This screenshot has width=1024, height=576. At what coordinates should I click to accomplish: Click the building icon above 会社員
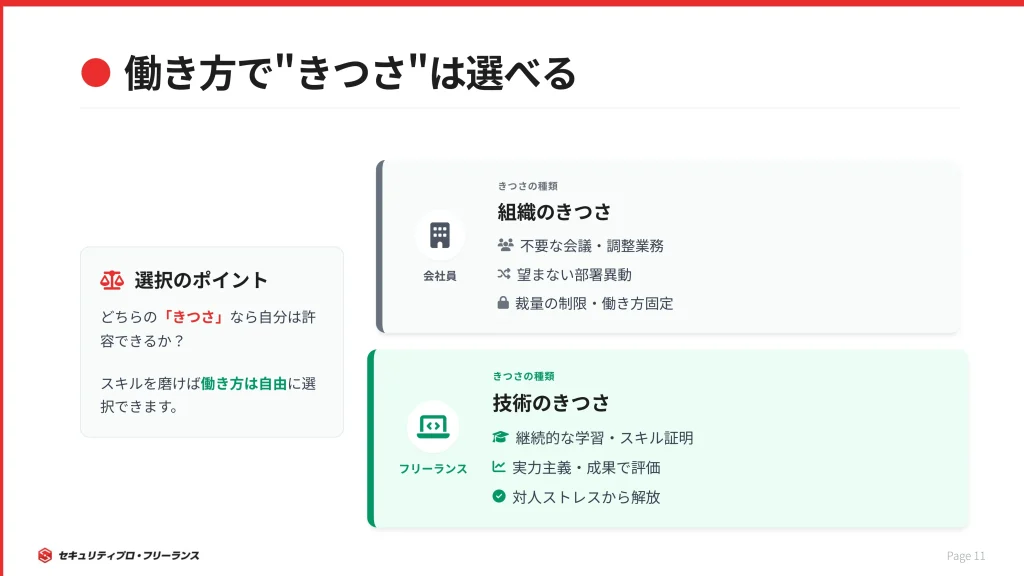coord(440,236)
